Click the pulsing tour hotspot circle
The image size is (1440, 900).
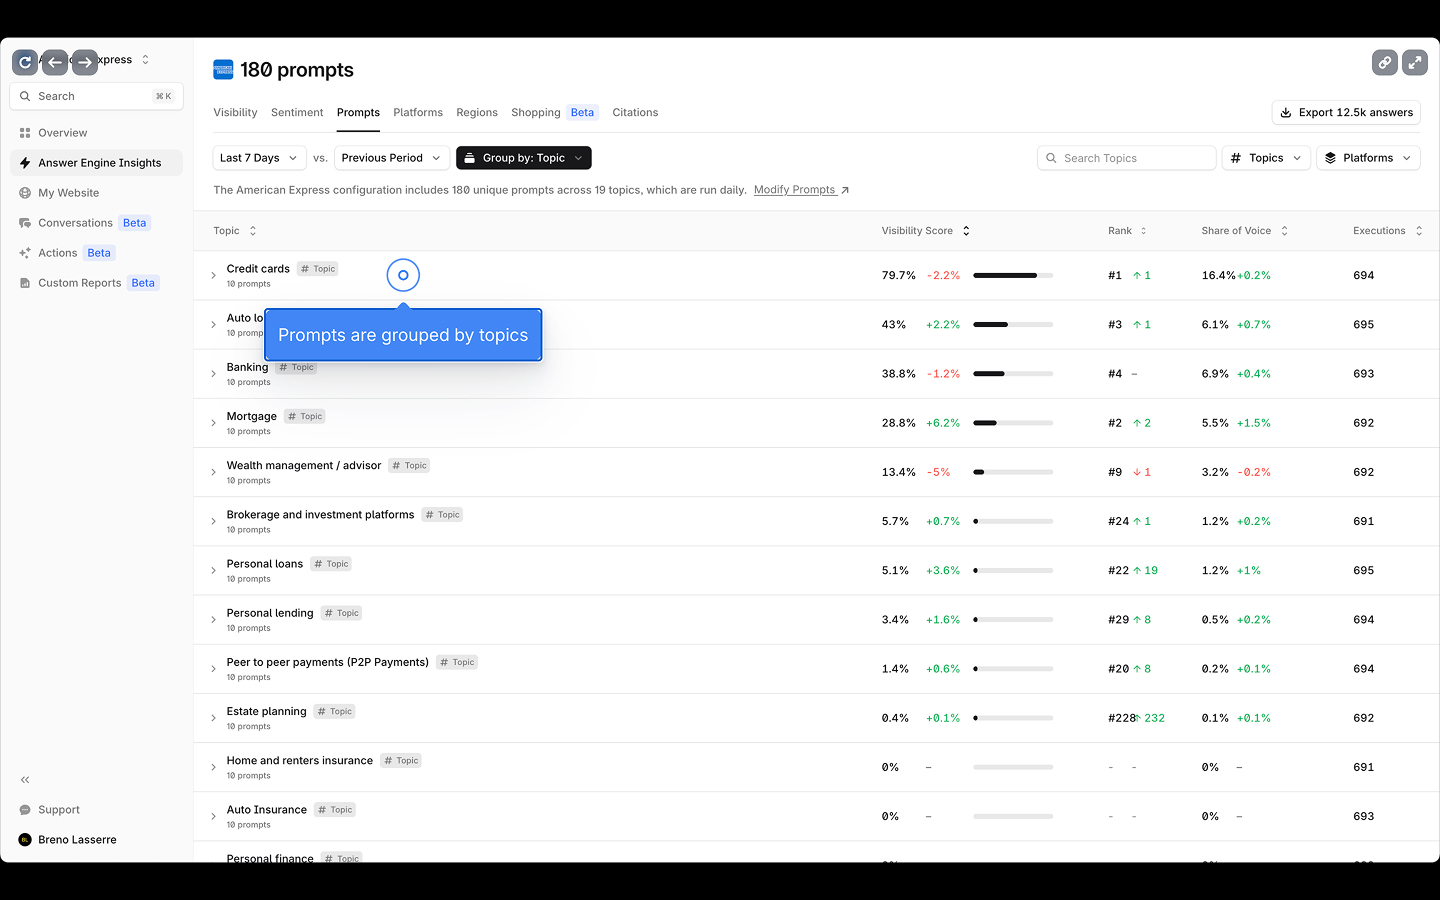[x=403, y=275]
